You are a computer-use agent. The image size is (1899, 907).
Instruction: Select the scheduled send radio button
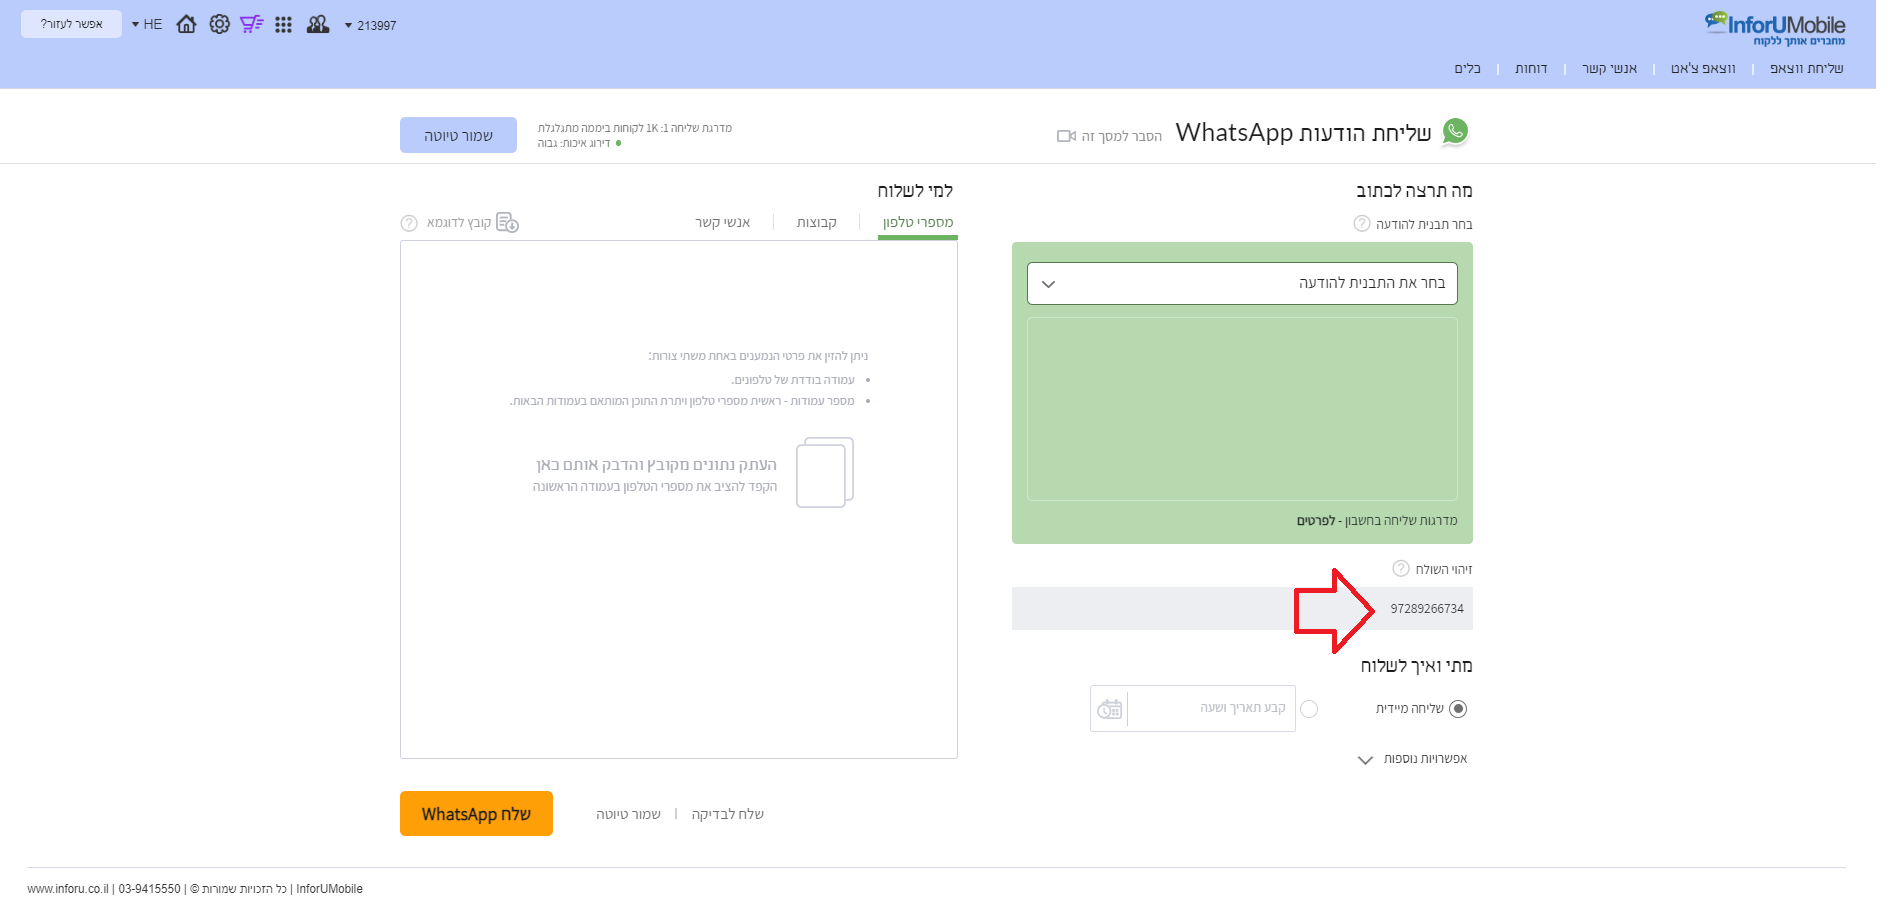pos(1309,709)
